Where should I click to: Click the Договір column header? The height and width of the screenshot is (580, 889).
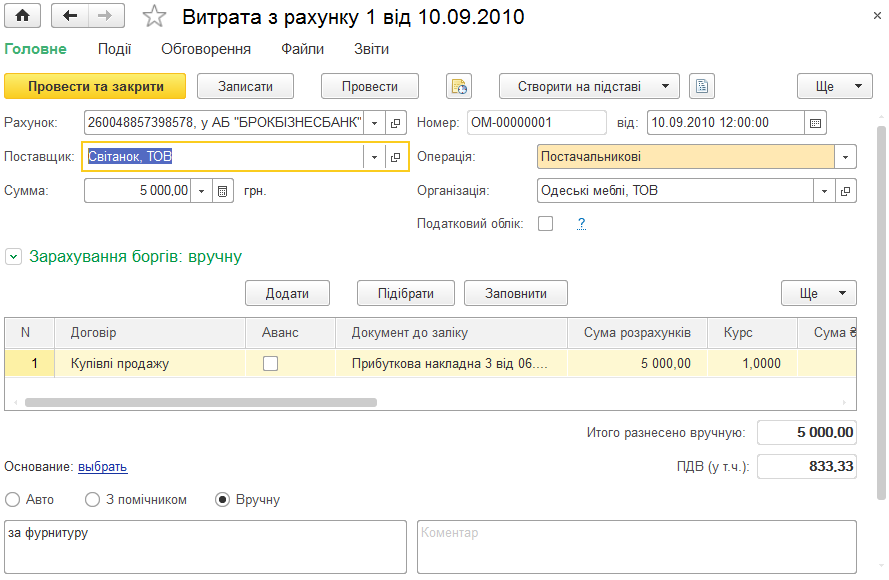pos(150,333)
